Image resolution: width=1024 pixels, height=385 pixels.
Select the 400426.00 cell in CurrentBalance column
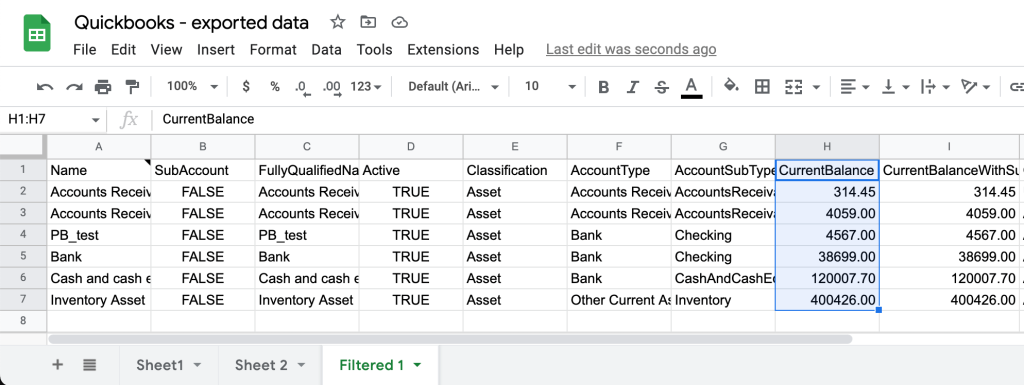827,300
